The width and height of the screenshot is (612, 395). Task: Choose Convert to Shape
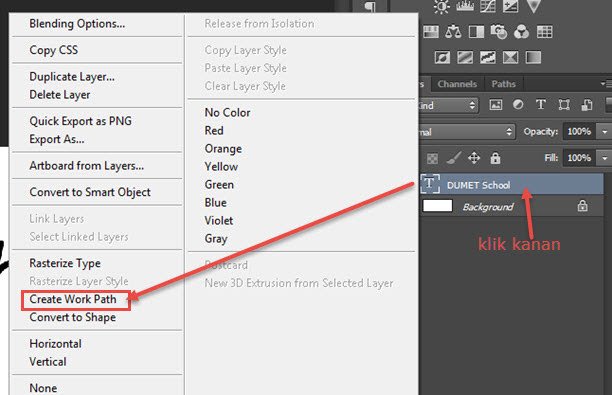point(73,317)
